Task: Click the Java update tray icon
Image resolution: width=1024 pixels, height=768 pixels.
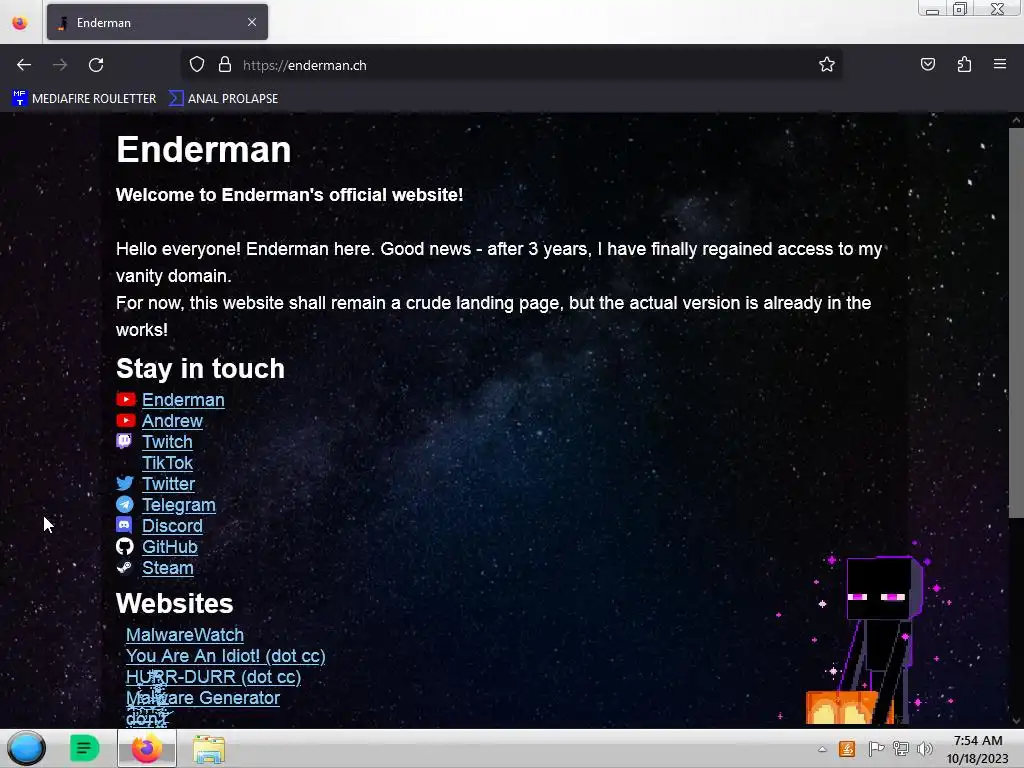Action: [847, 749]
